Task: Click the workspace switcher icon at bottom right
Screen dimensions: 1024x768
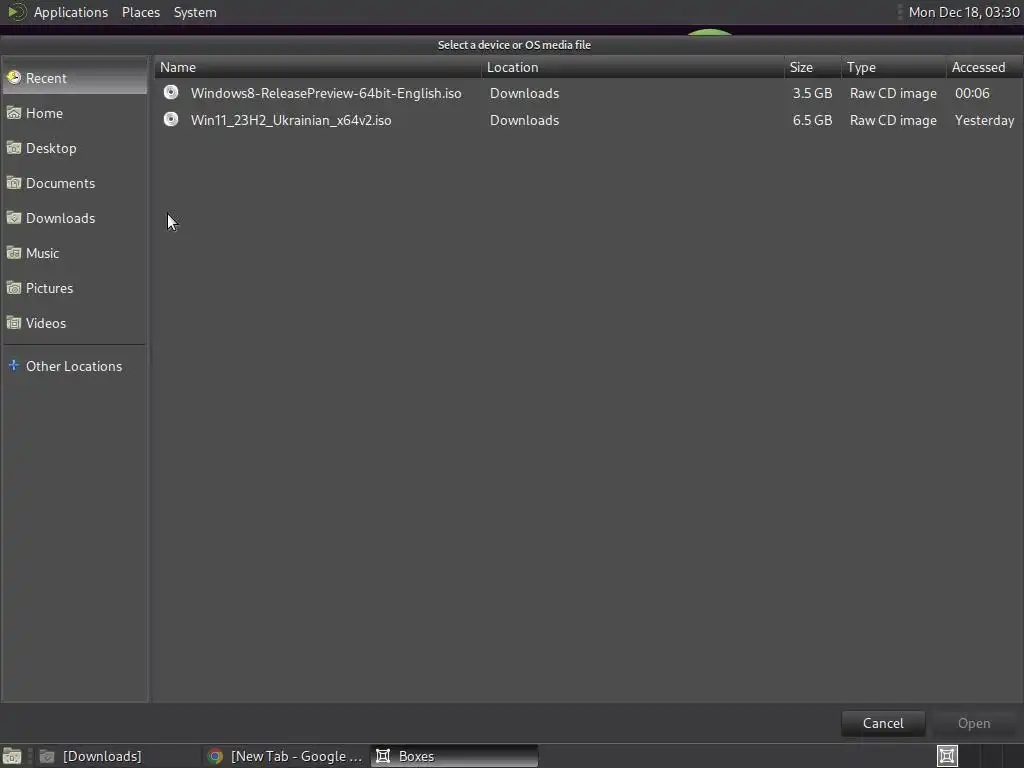Action: coord(947,756)
